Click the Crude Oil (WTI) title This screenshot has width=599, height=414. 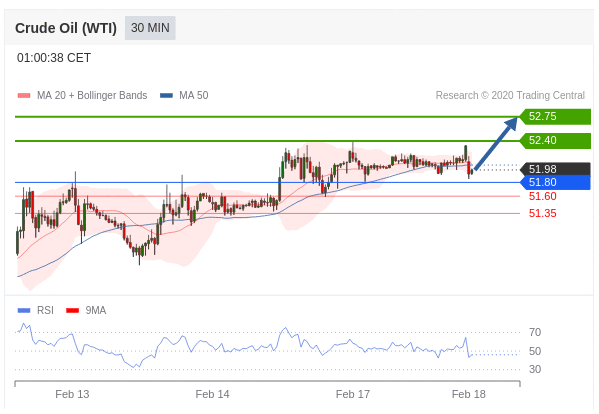tap(66, 28)
